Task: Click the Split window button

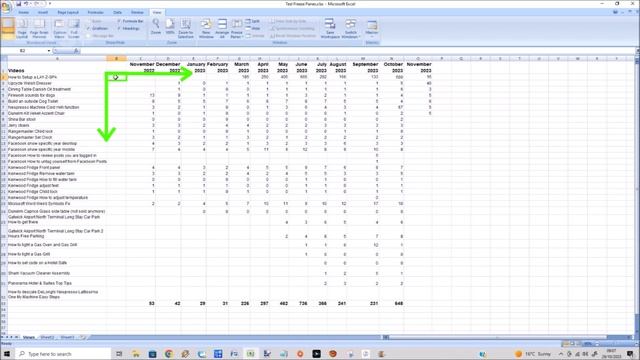Action: 253,21
